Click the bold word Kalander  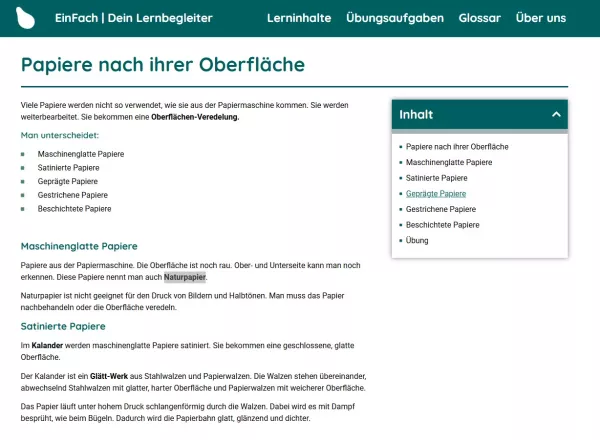click(47, 345)
